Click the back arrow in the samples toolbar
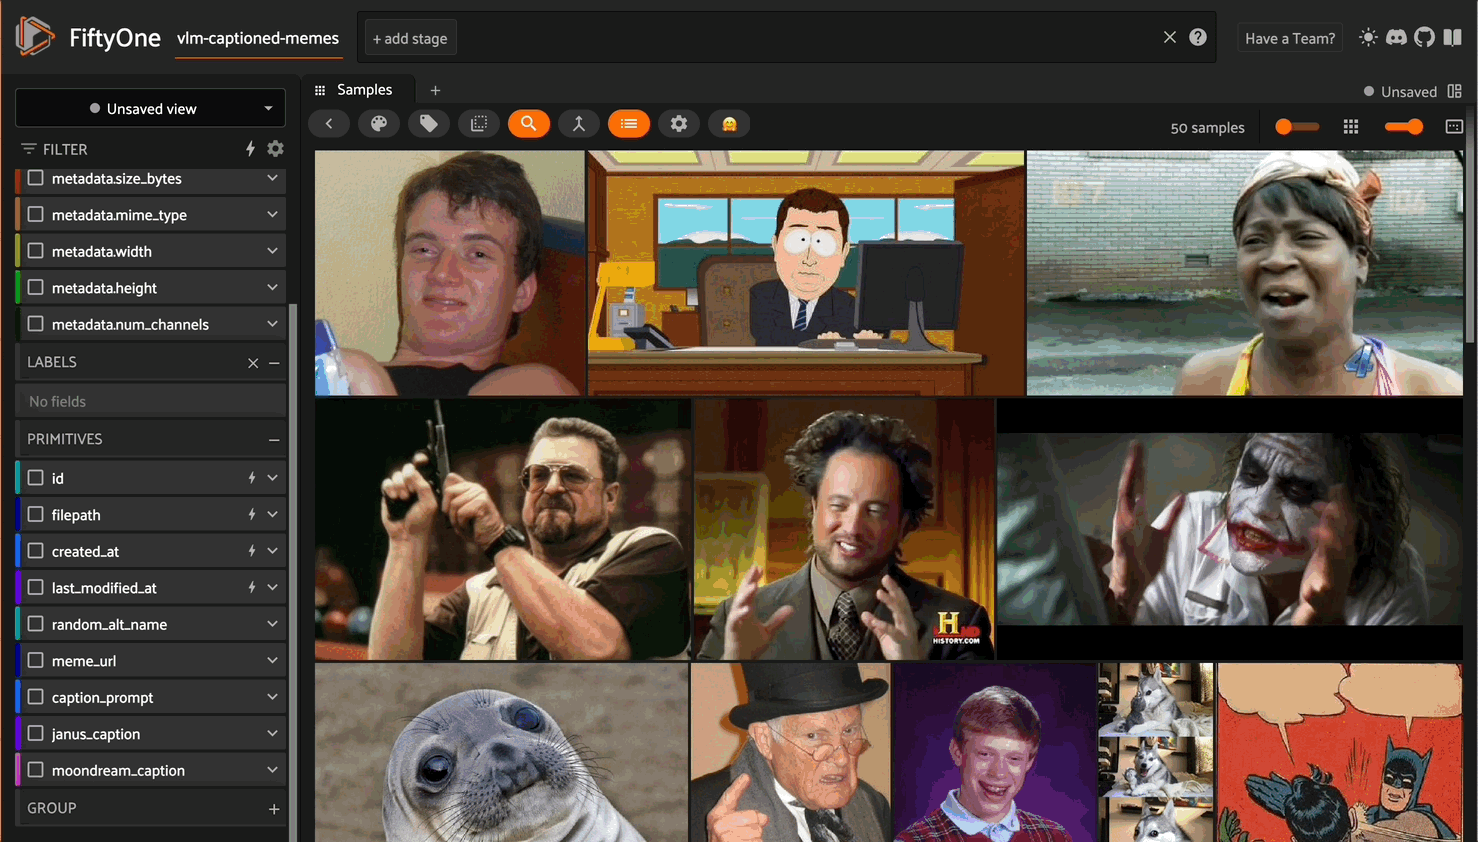This screenshot has height=842, width=1478. click(x=329, y=124)
